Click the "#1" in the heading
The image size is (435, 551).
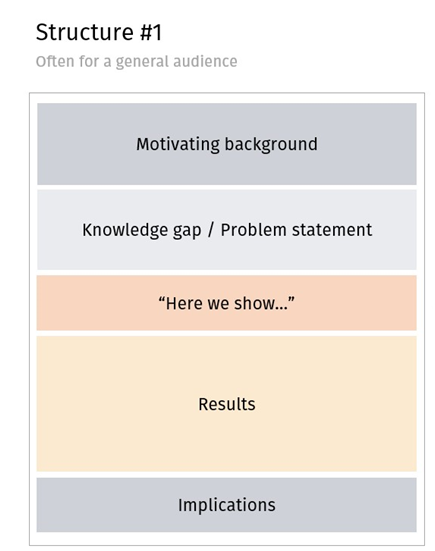click(x=151, y=32)
